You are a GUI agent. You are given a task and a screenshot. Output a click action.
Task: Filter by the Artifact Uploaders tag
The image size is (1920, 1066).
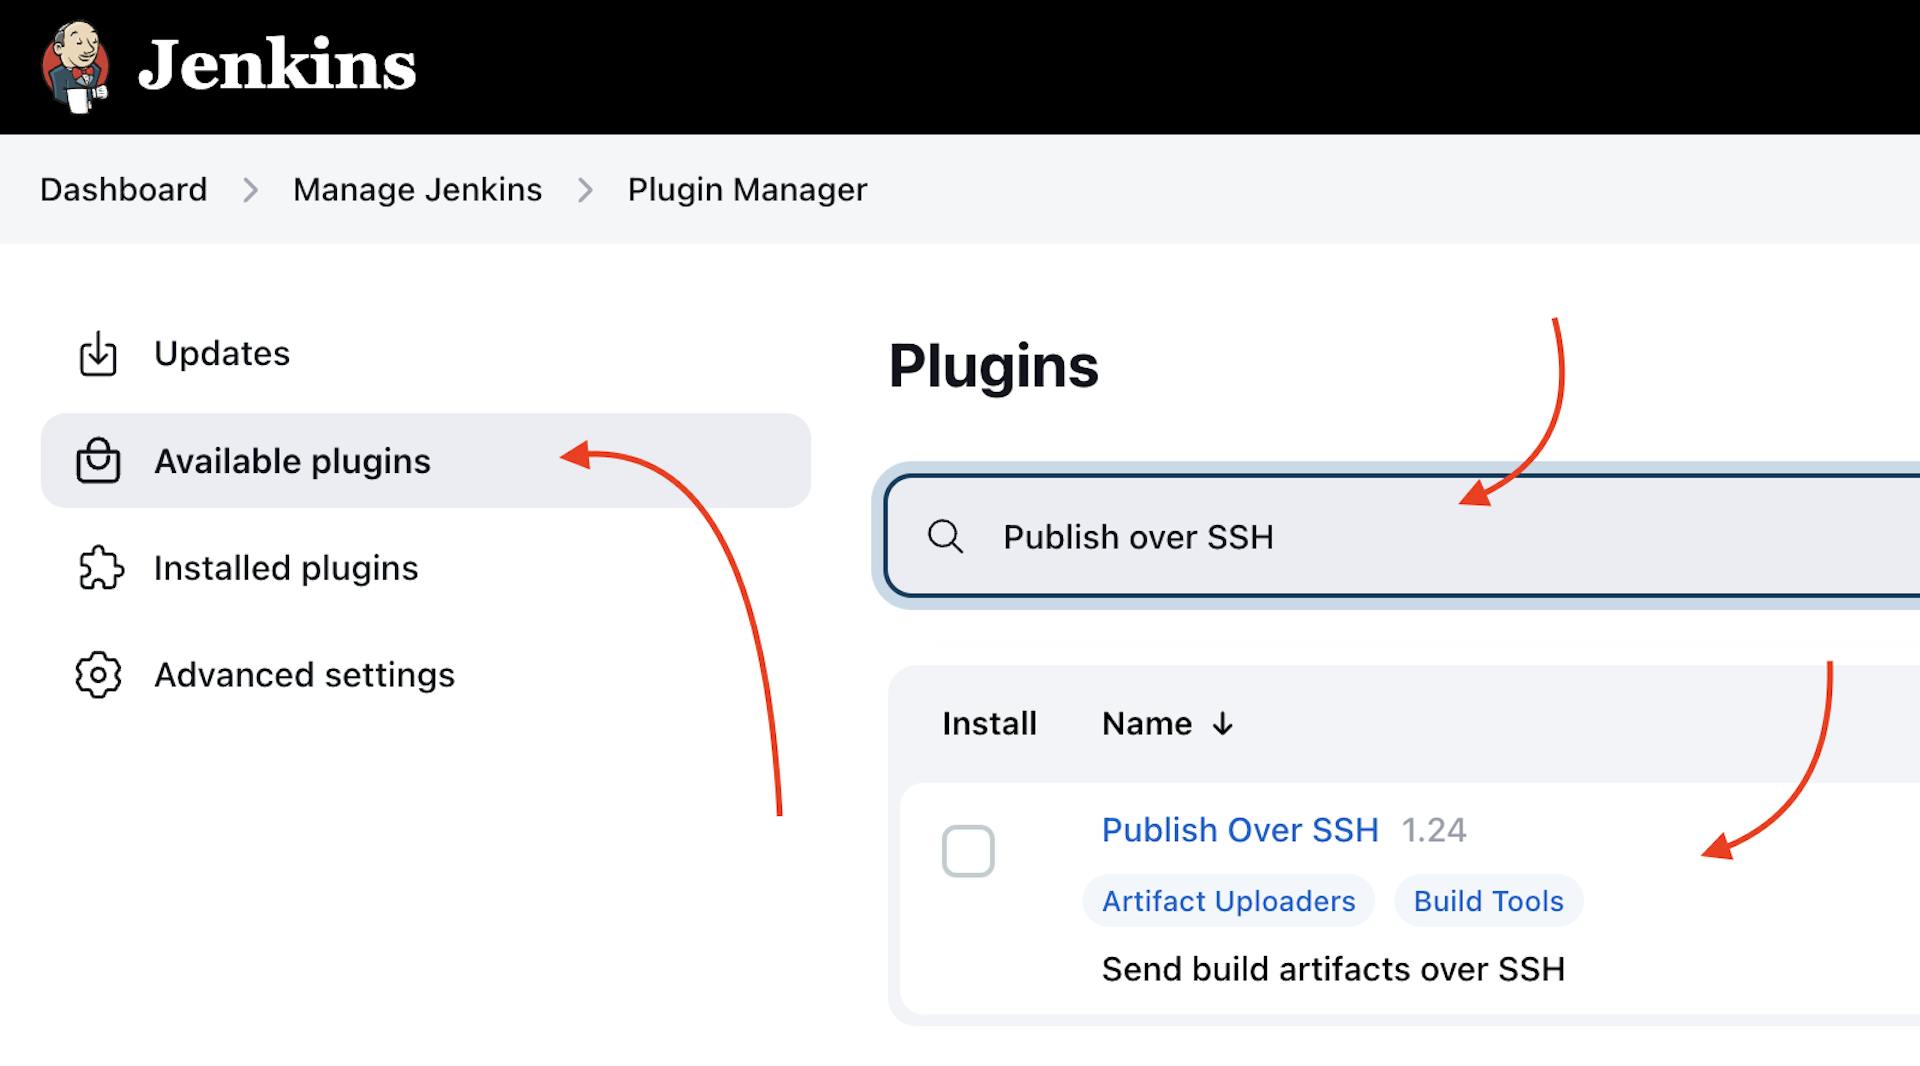(1228, 901)
